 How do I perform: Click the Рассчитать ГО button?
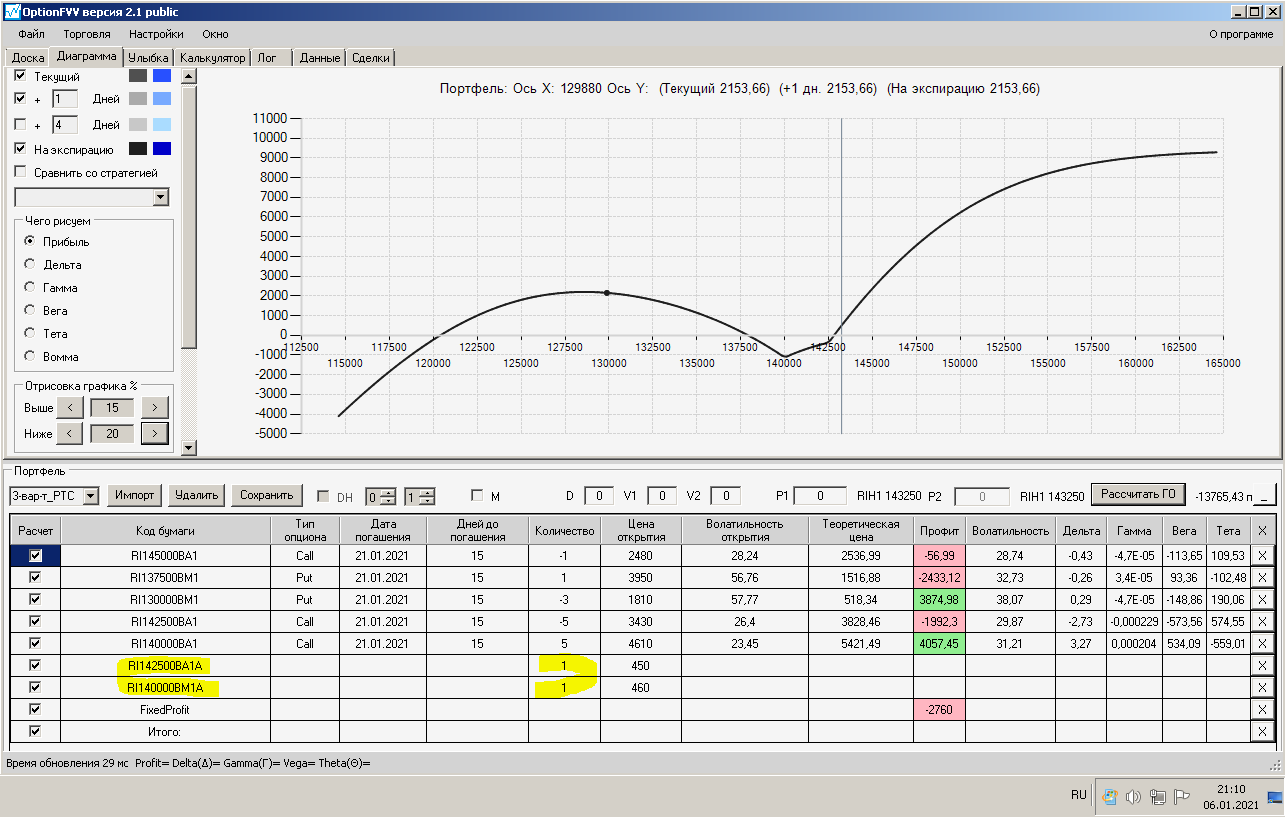tap(1138, 494)
